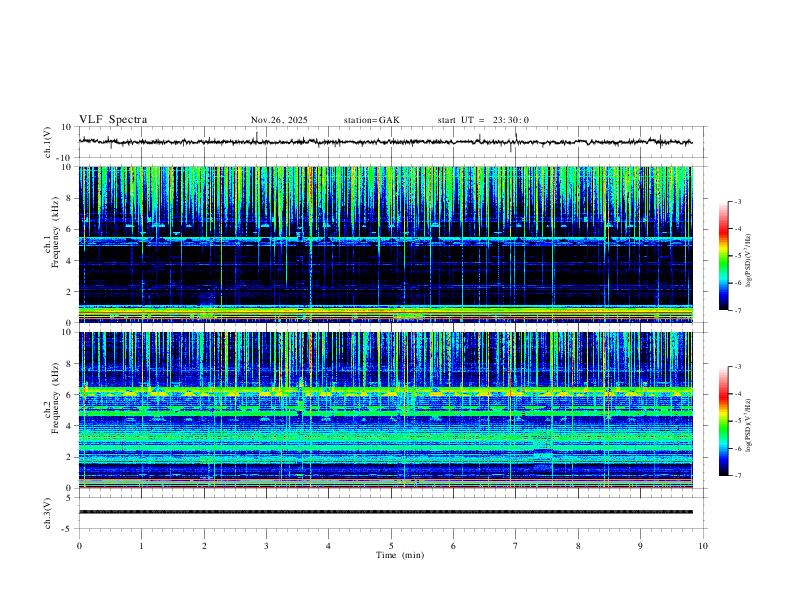
Task: Click the 5 tick of the ch.3(V) axis
Action: click(x=70, y=497)
